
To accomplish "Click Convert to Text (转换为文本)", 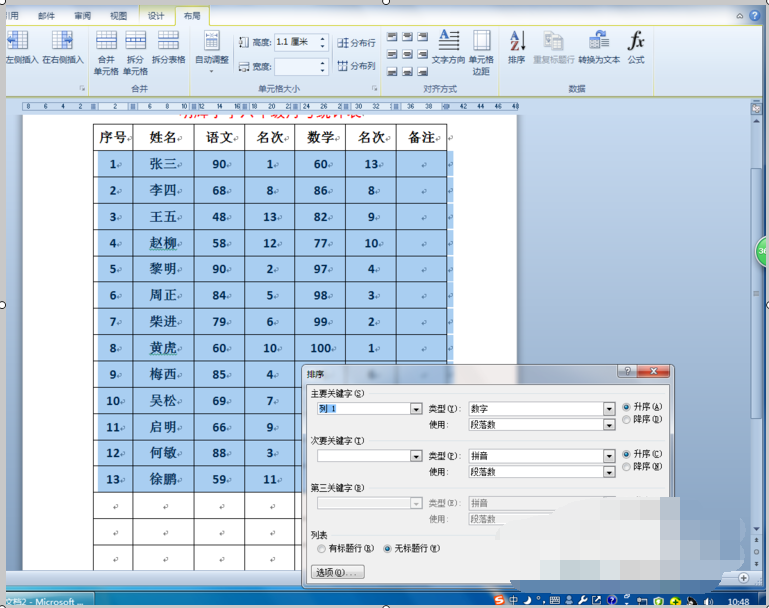I will click(x=599, y=47).
